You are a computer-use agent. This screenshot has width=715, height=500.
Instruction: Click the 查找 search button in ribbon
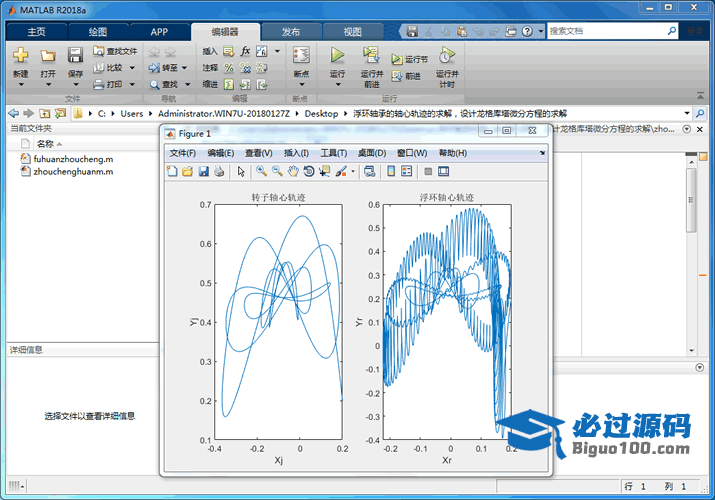point(164,84)
